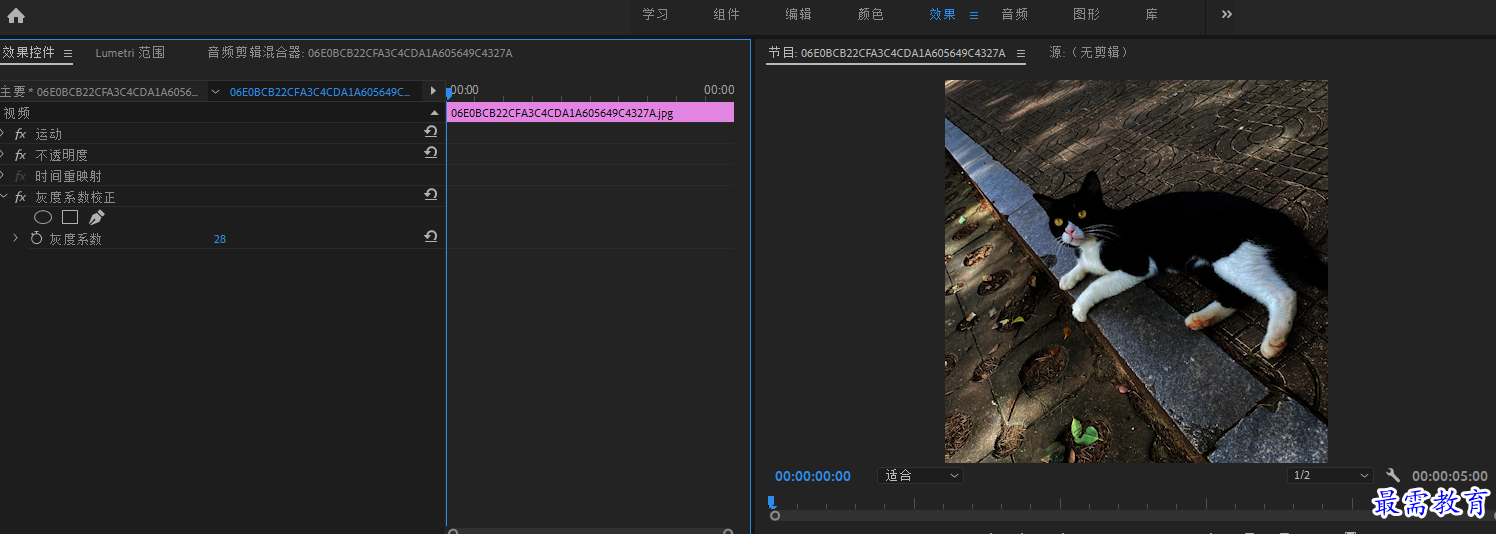Screen dimensions: 1496x534
Task: Select the 效果控件 panel tab
Action: pyautogui.click(x=28, y=52)
